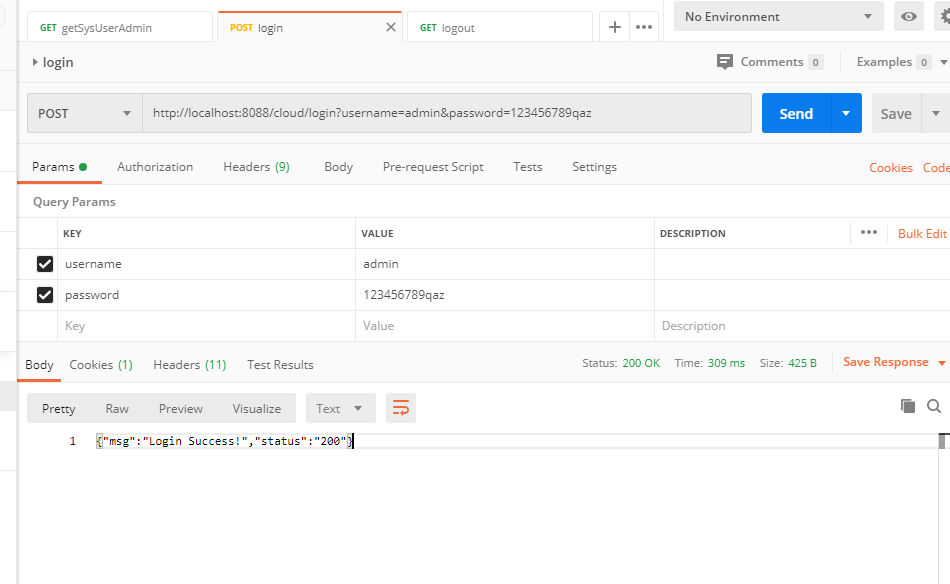Select Preview response view
The height and width of the screenshot is (584, 950).
(181, 408)
